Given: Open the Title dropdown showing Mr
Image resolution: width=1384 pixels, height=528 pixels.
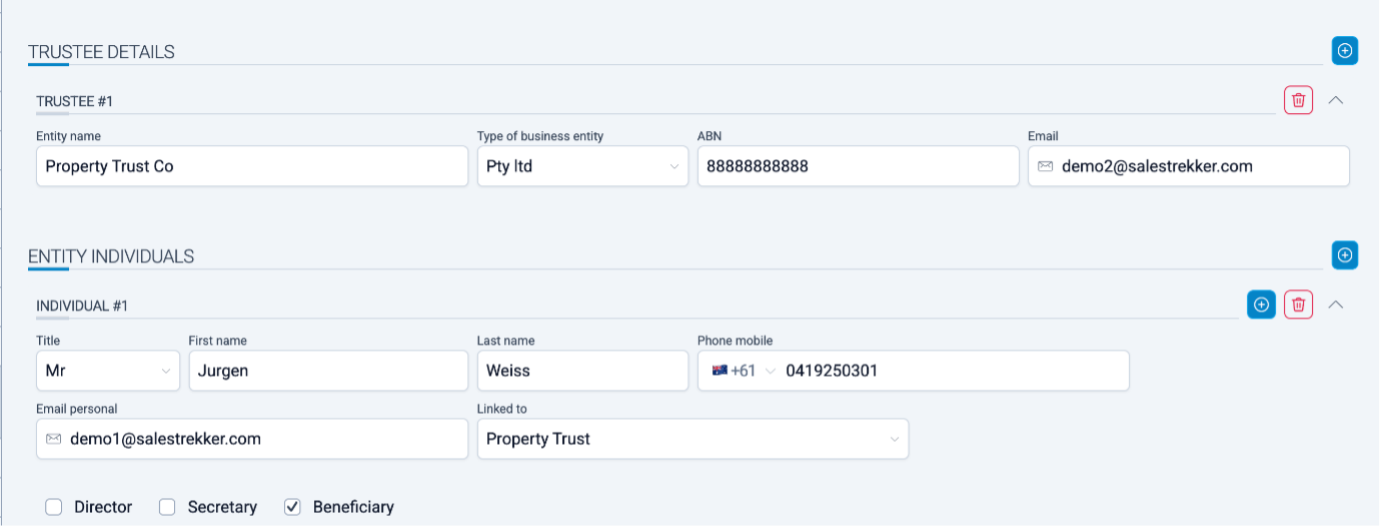Looking at the screenshot, I should tap(108, 371).
